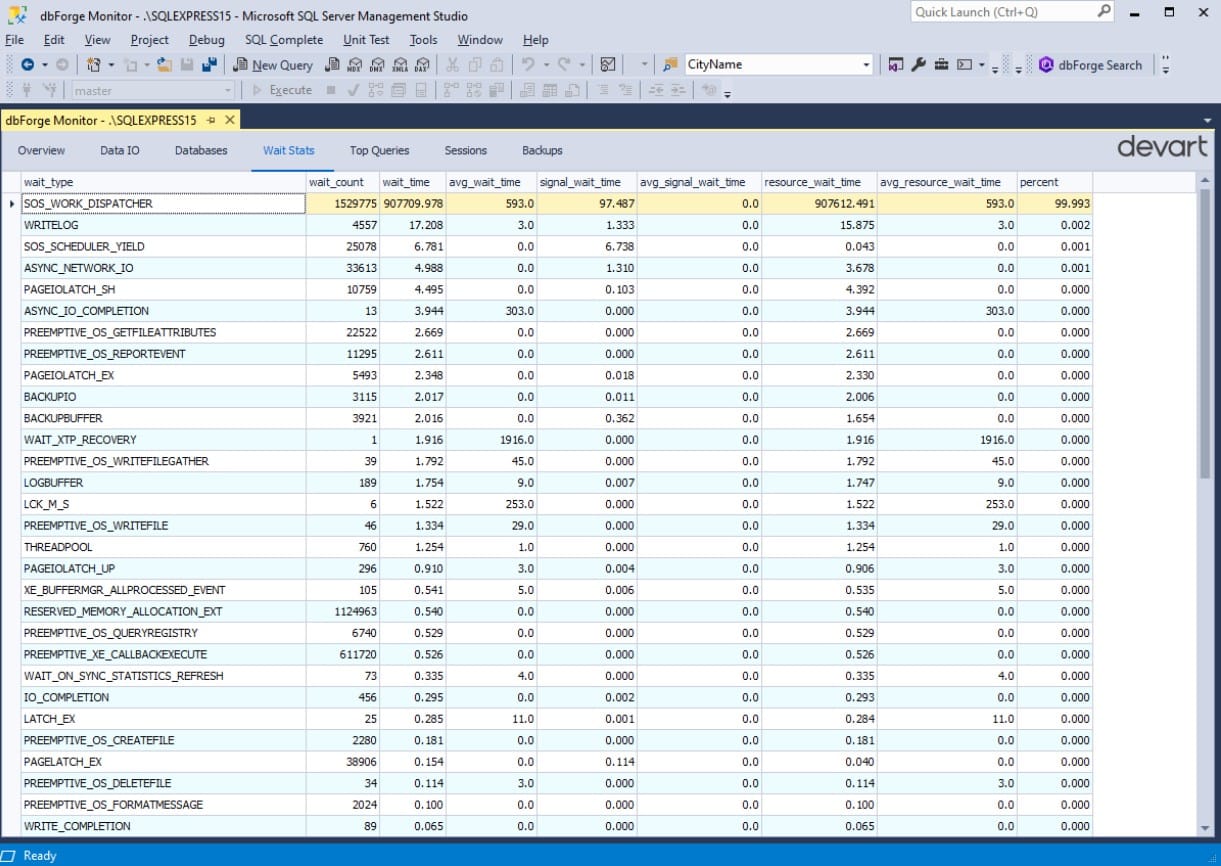Open the Debug menu
The image size is (1221, 866).
(207, 39)
